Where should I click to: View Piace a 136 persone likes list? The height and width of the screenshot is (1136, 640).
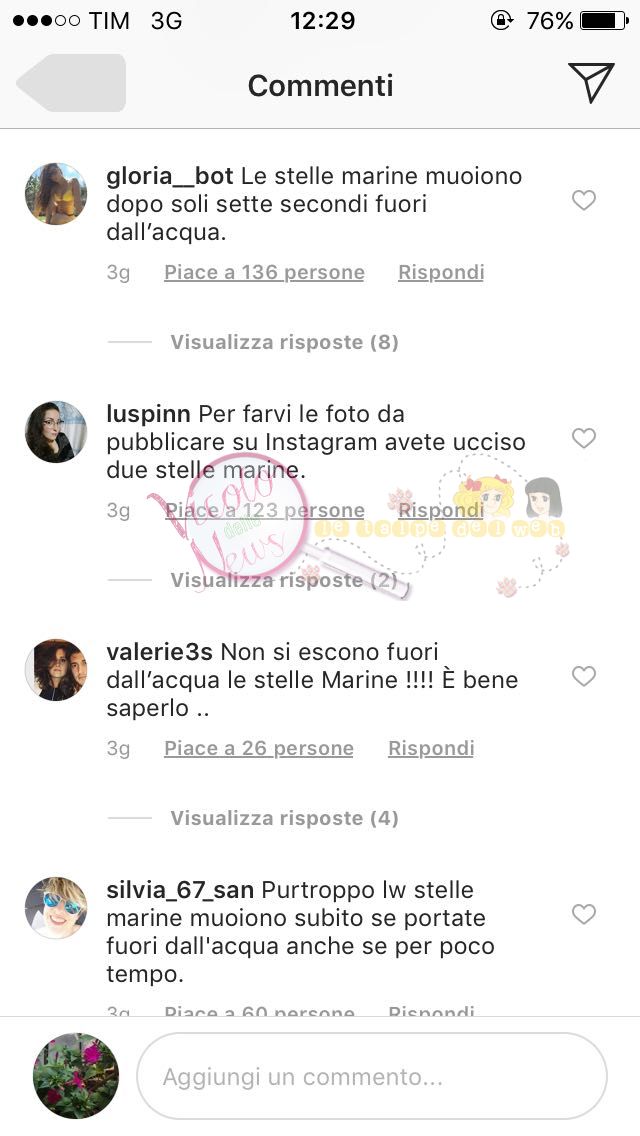point(264,272)
